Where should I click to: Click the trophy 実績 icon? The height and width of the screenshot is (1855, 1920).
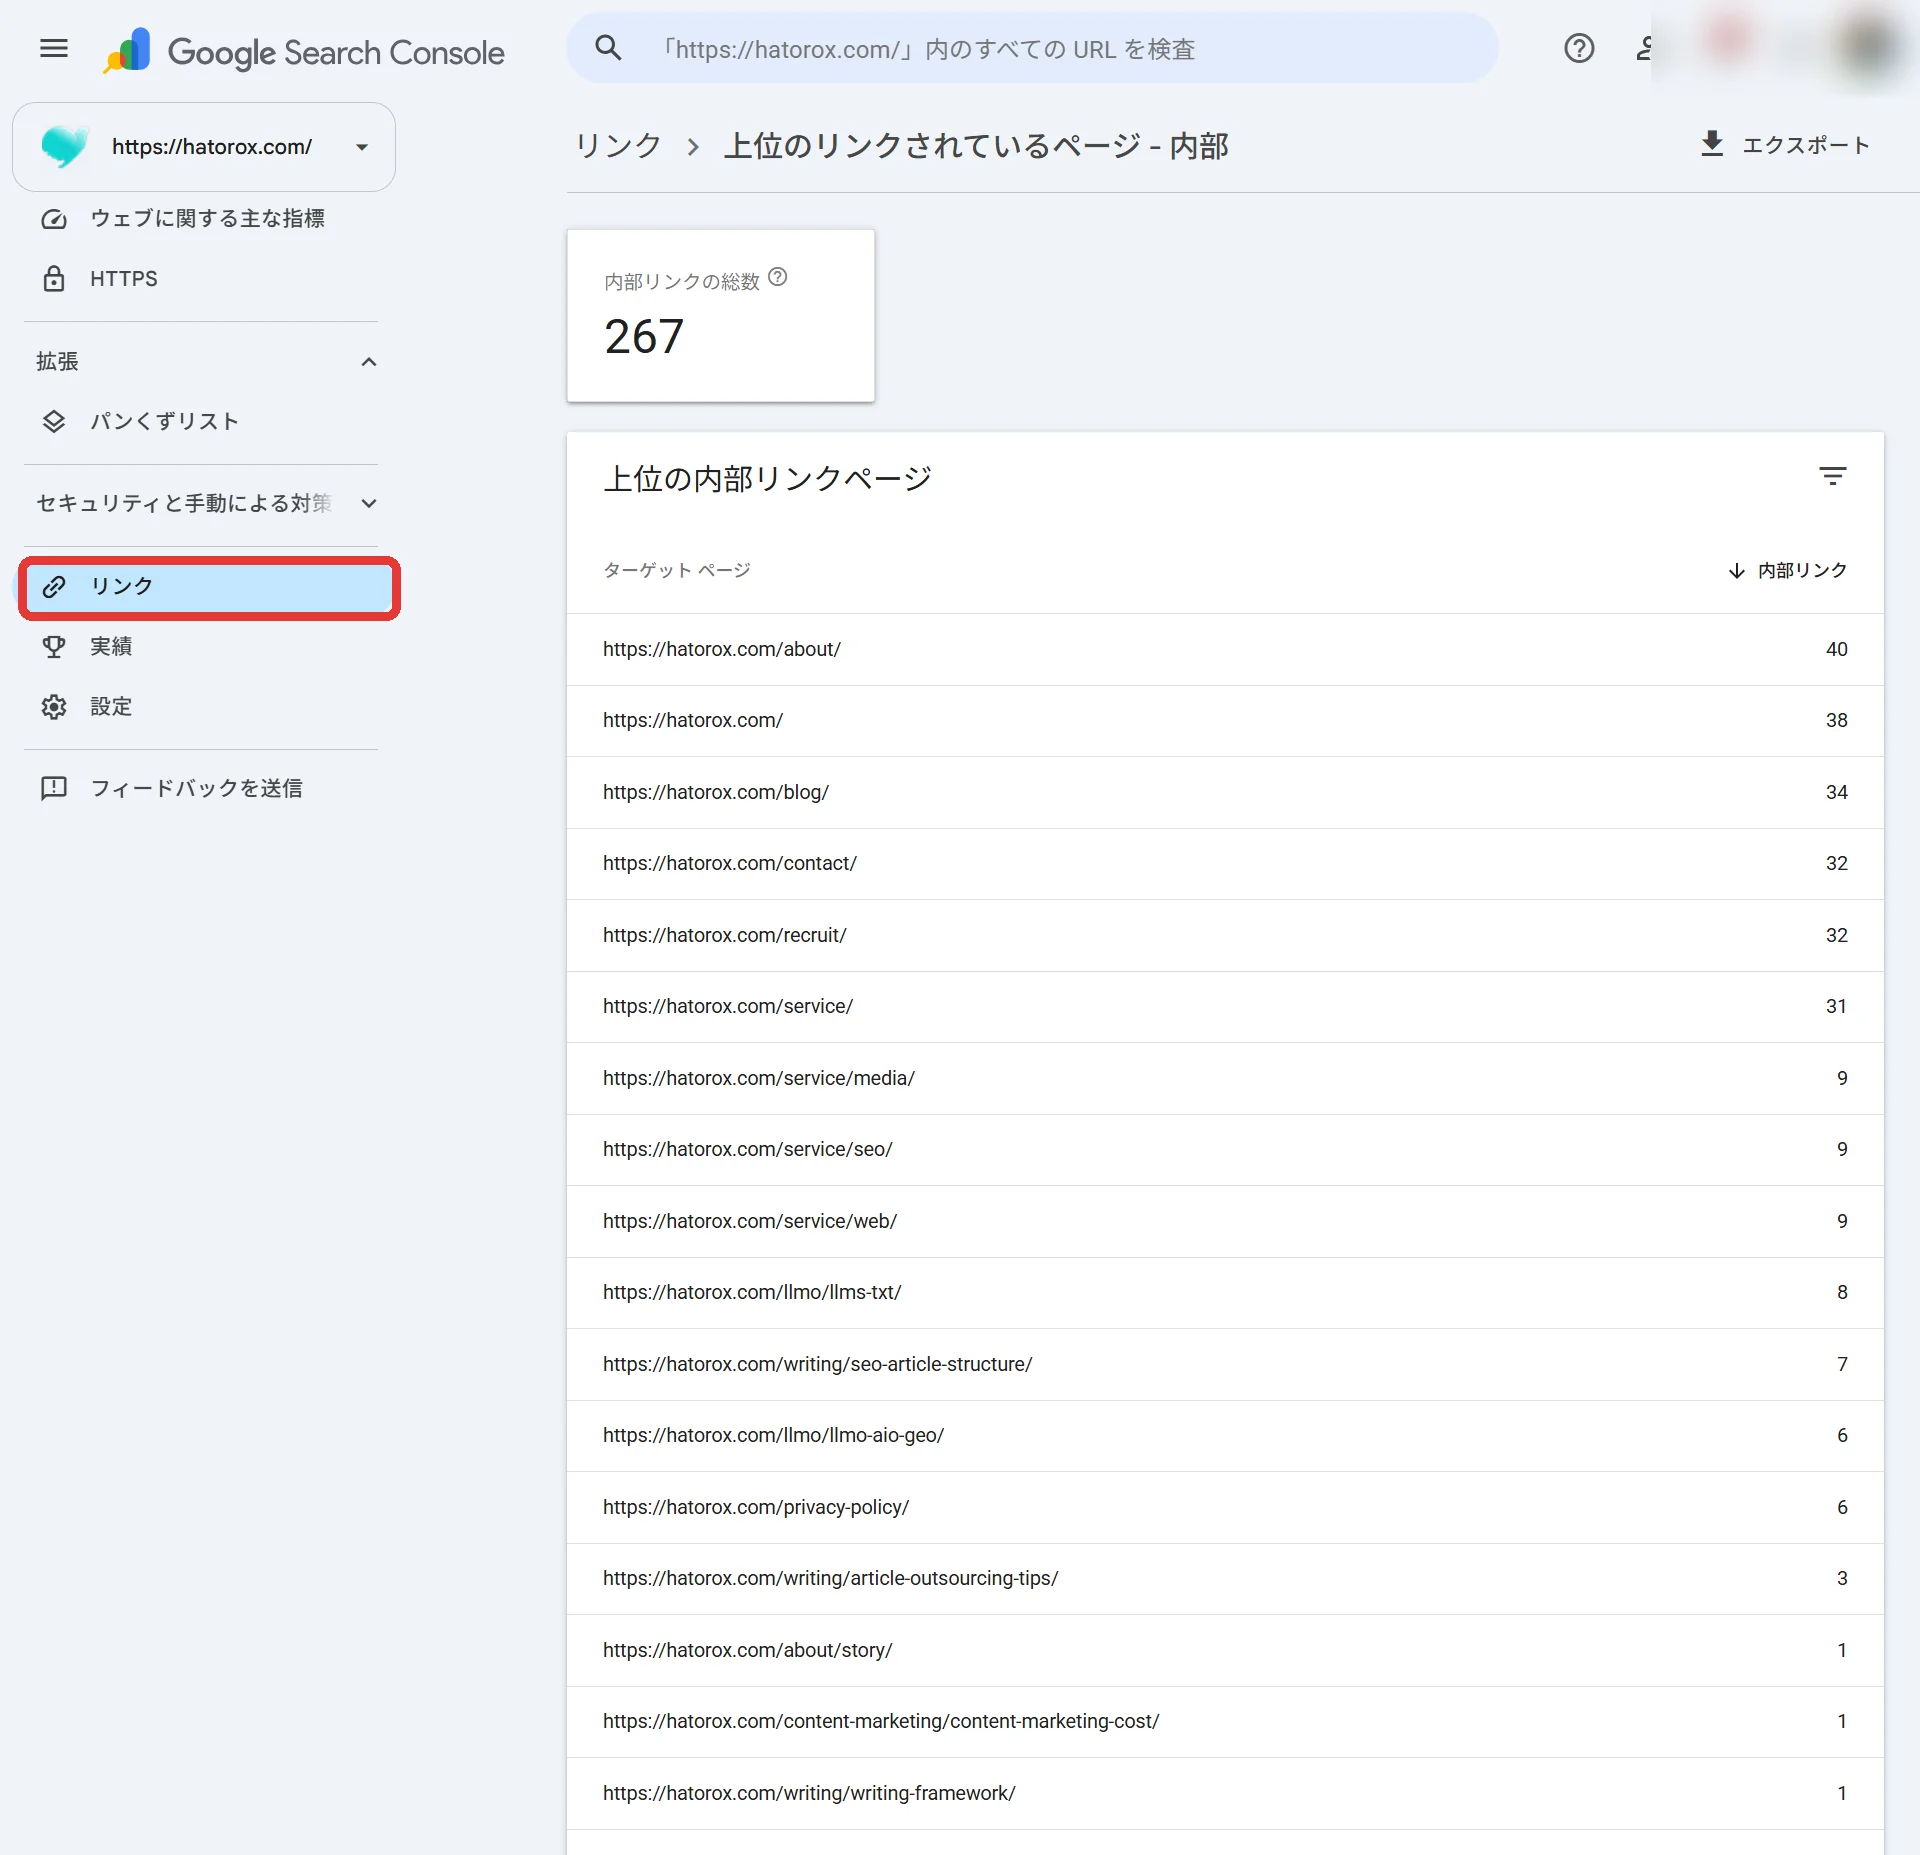click(x=54, y=647)
